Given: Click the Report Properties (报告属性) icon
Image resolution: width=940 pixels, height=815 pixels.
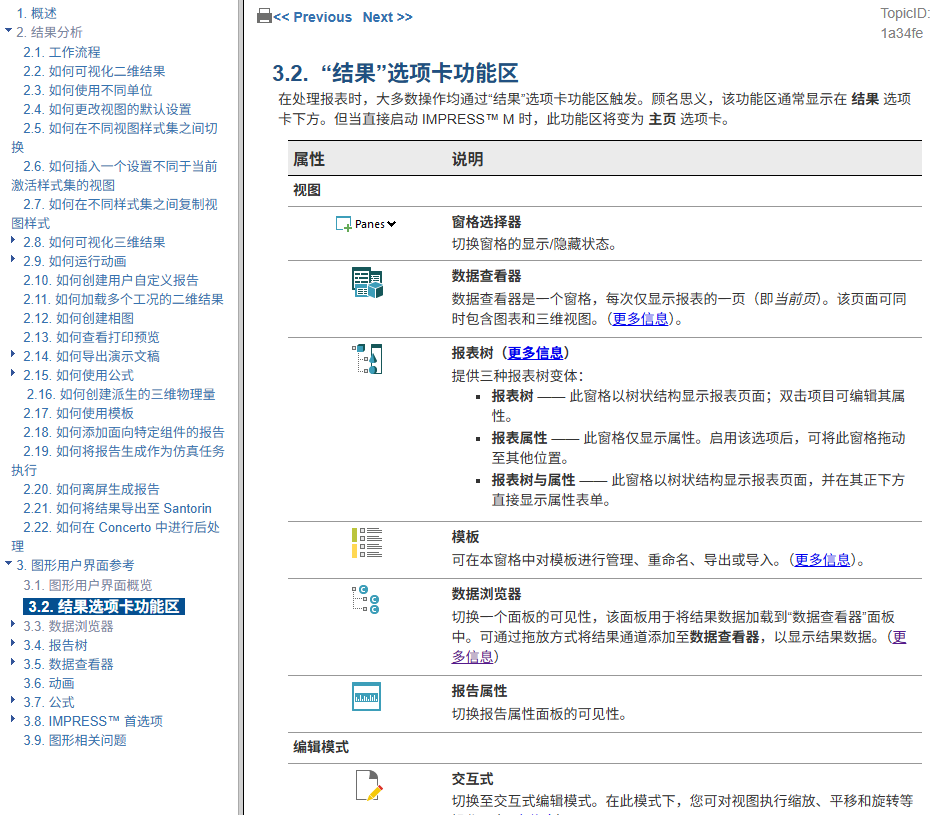Looking at the screenshot, I should click(366, 696).
